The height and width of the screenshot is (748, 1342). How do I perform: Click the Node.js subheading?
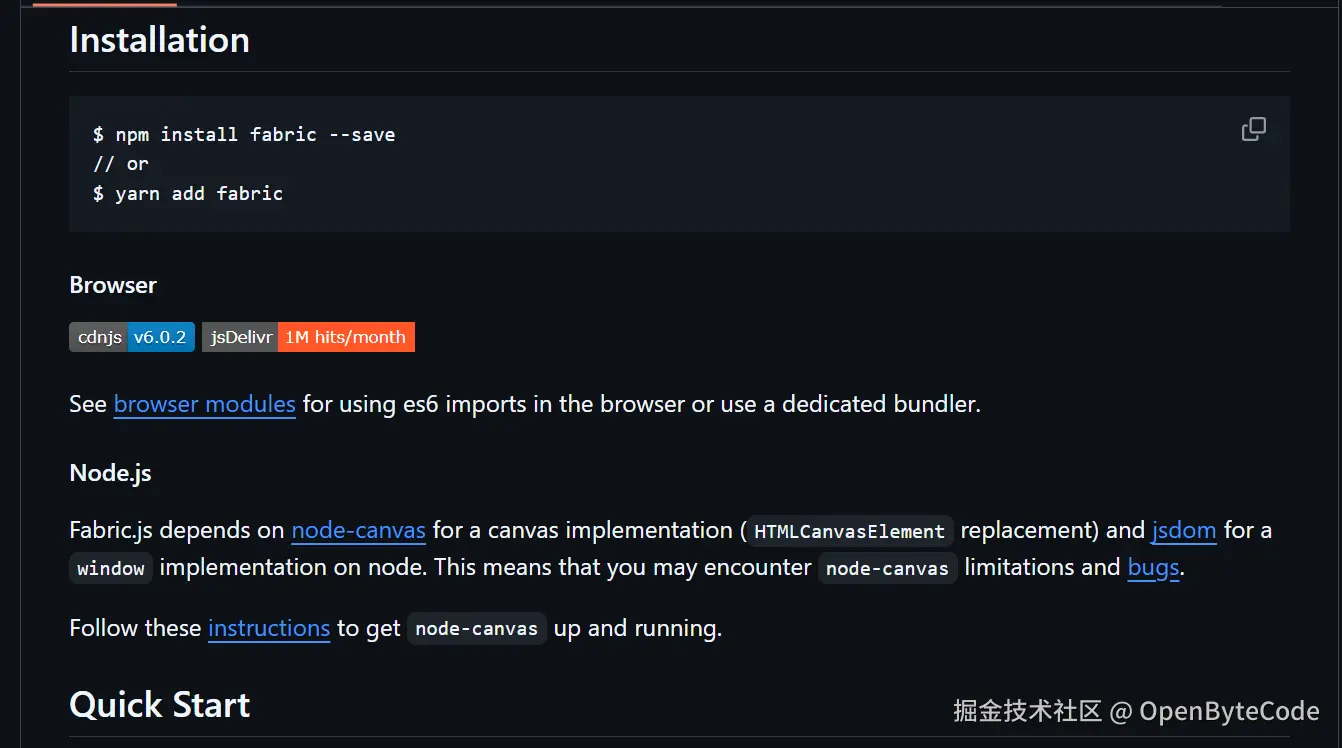coord(110,472)
